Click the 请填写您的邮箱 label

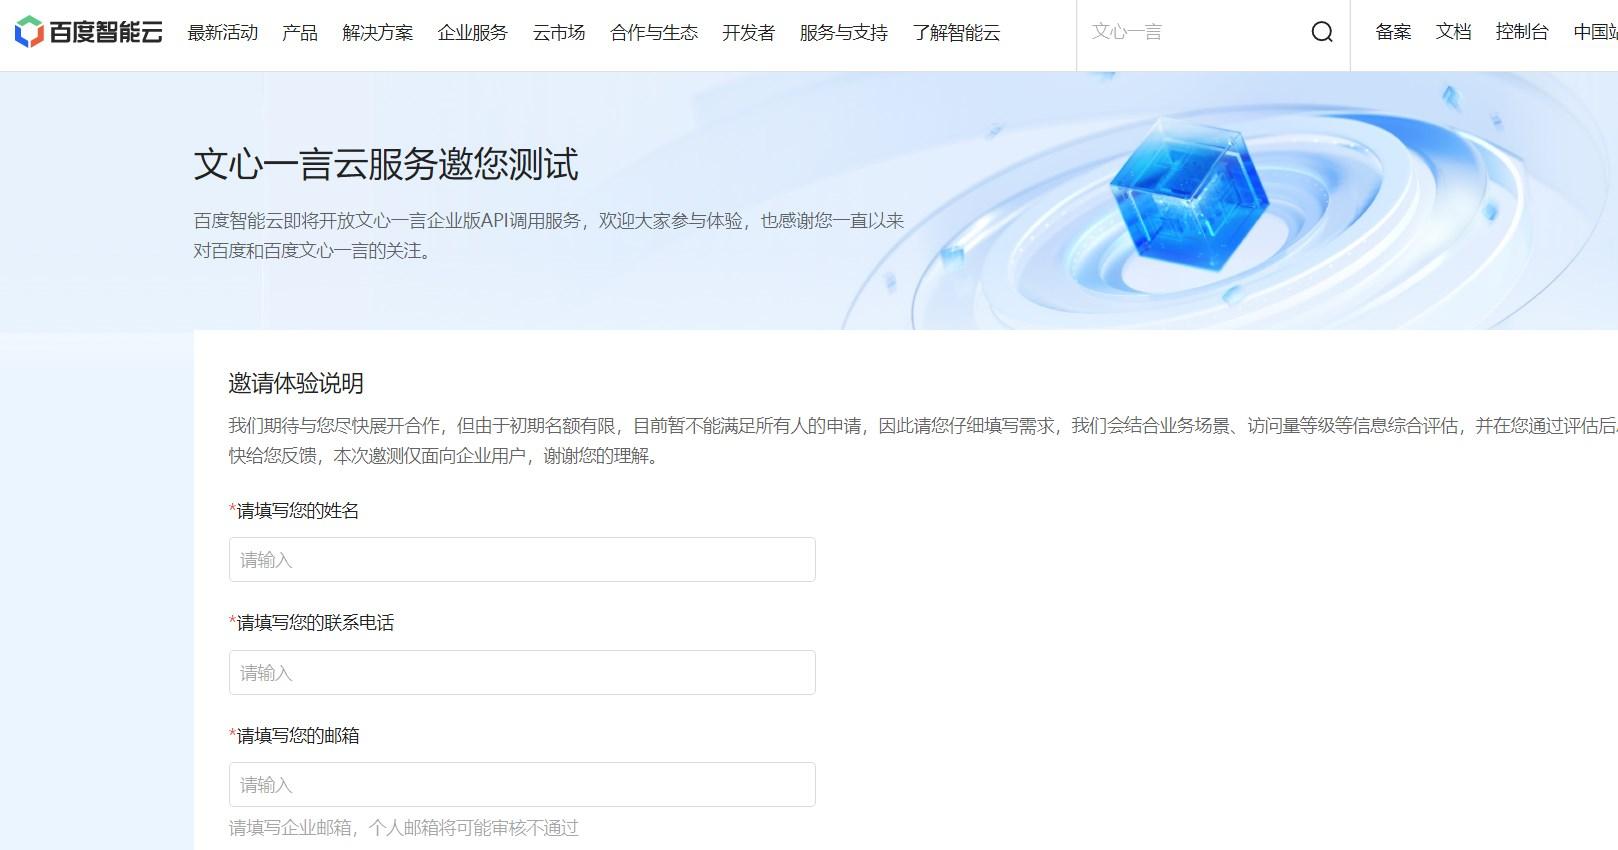(294, 736)
